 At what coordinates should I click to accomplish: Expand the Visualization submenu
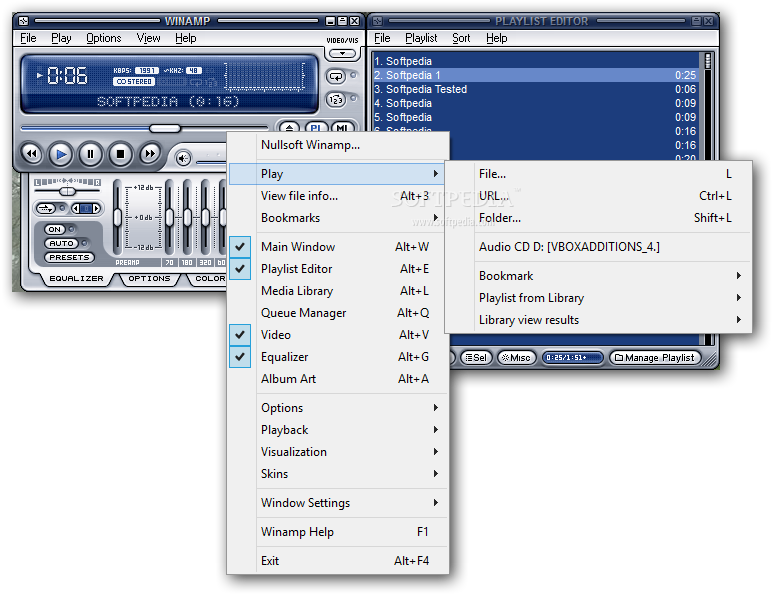coord(338,452)
